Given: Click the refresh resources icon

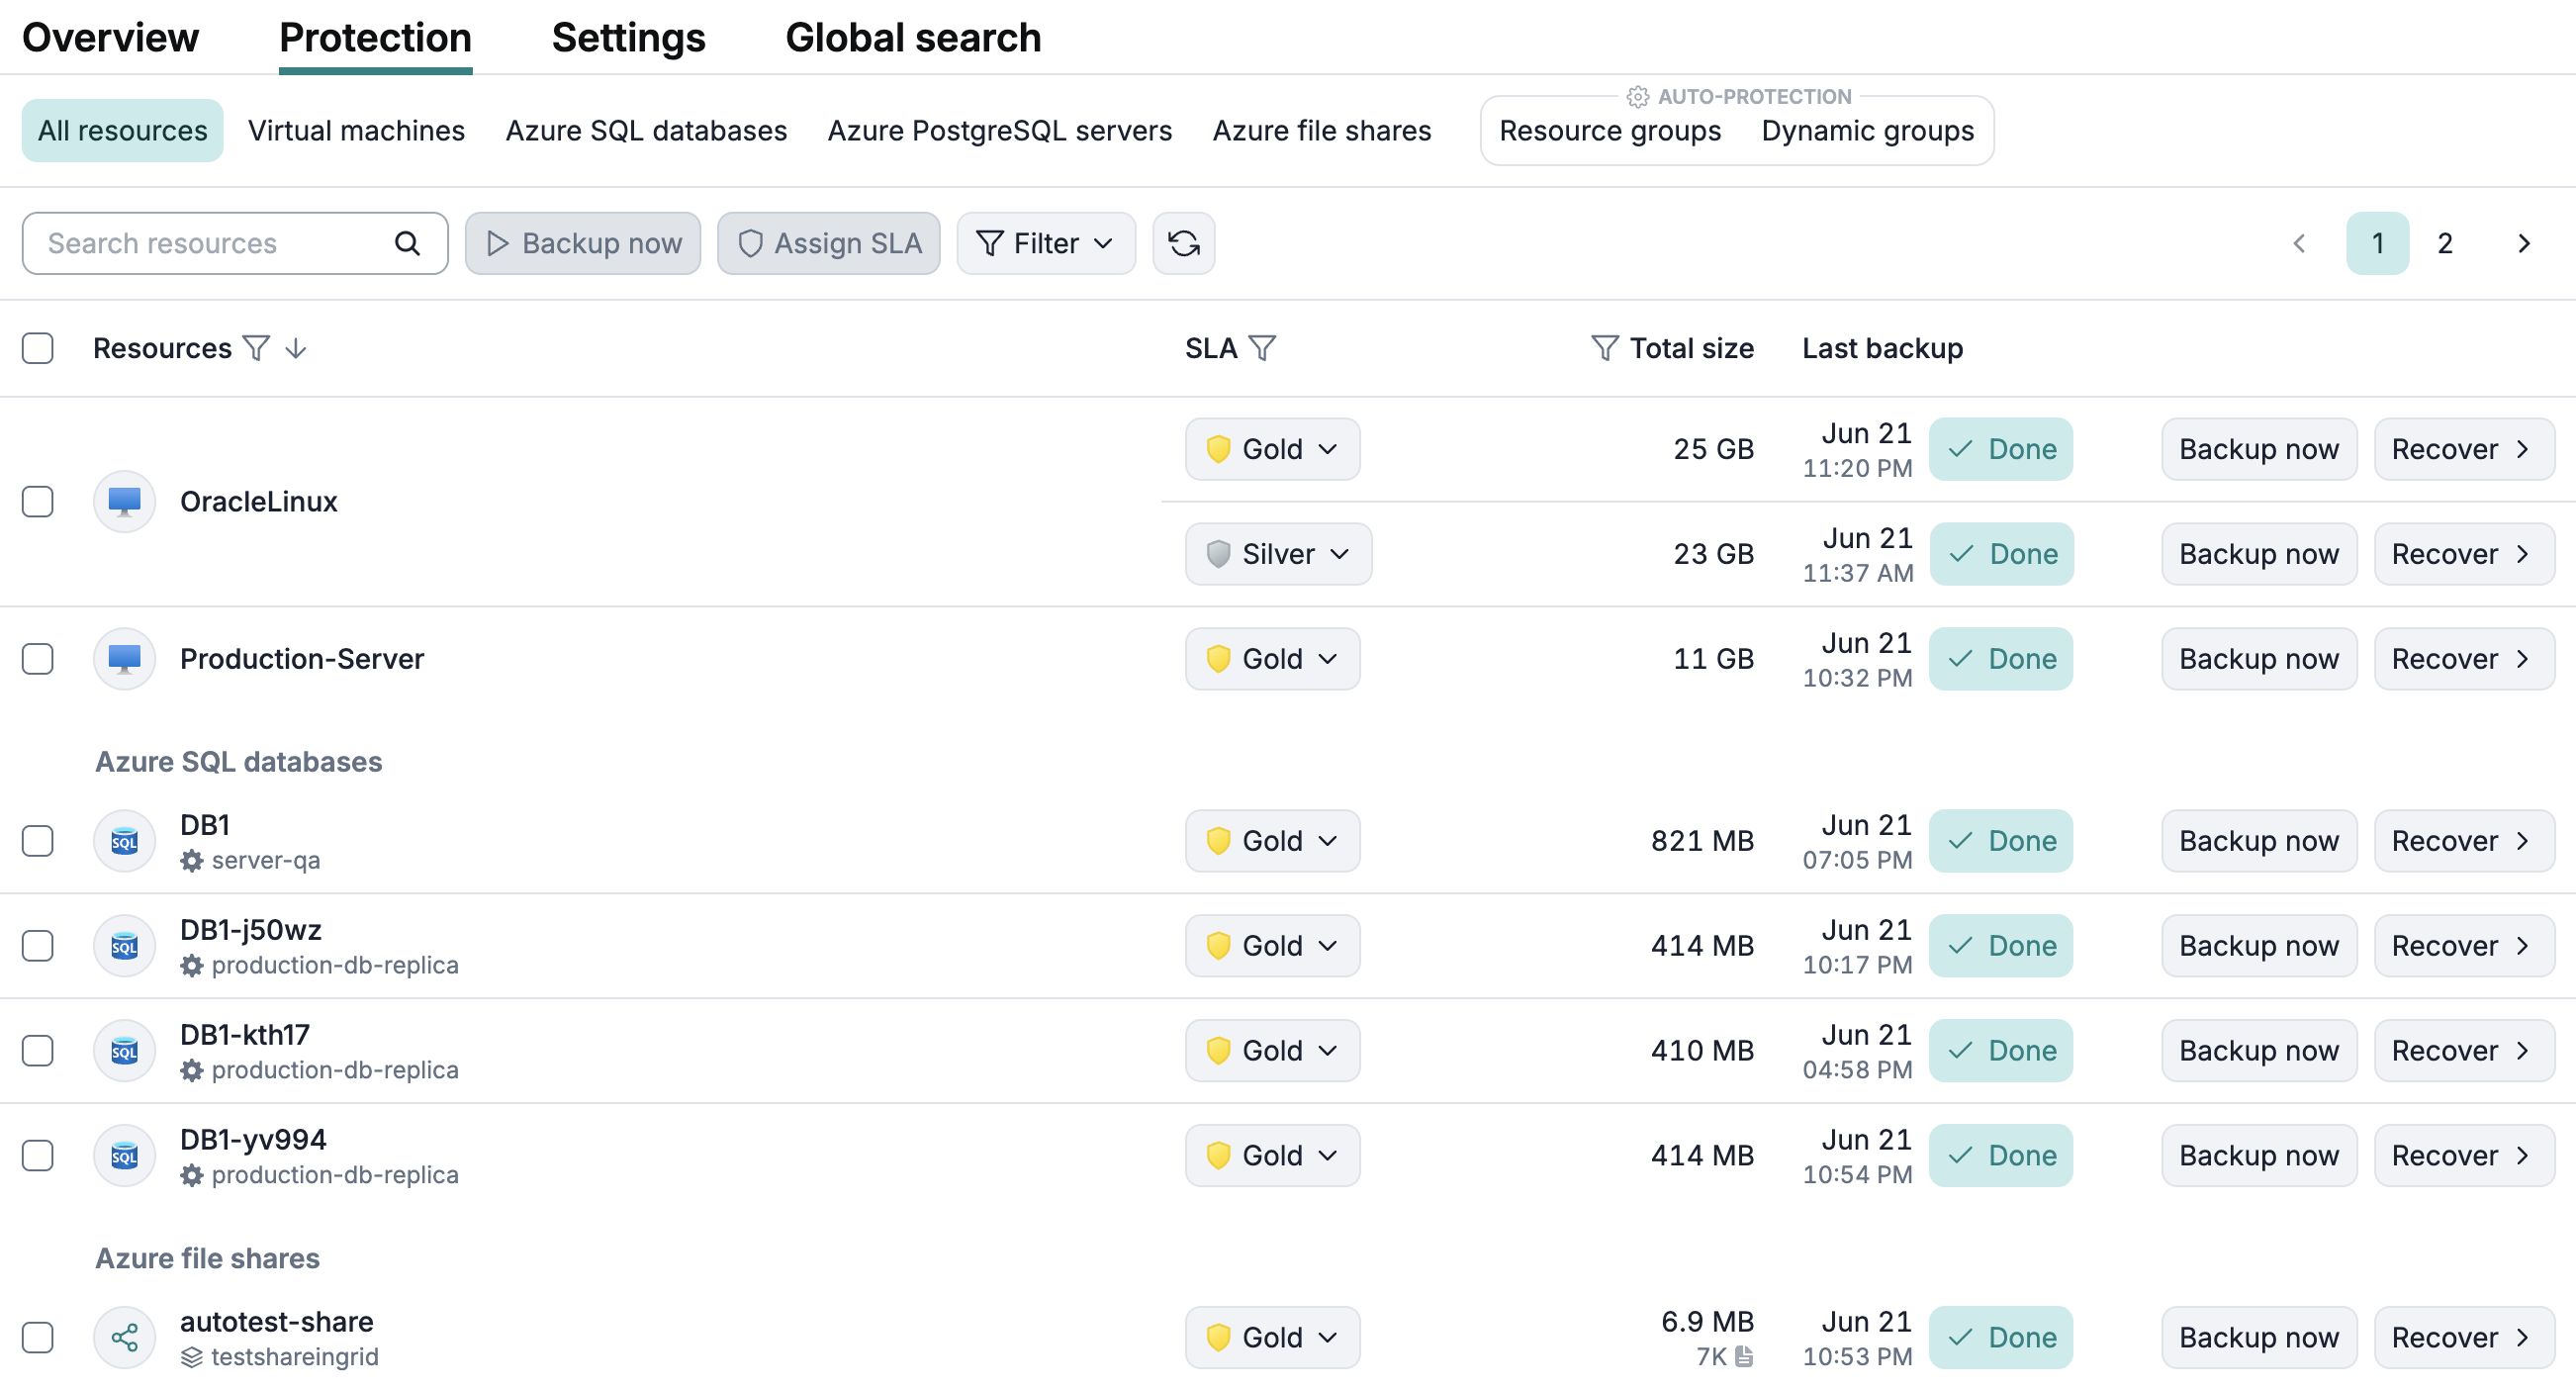Looking at the screenshot, I should pos(1183,243).
